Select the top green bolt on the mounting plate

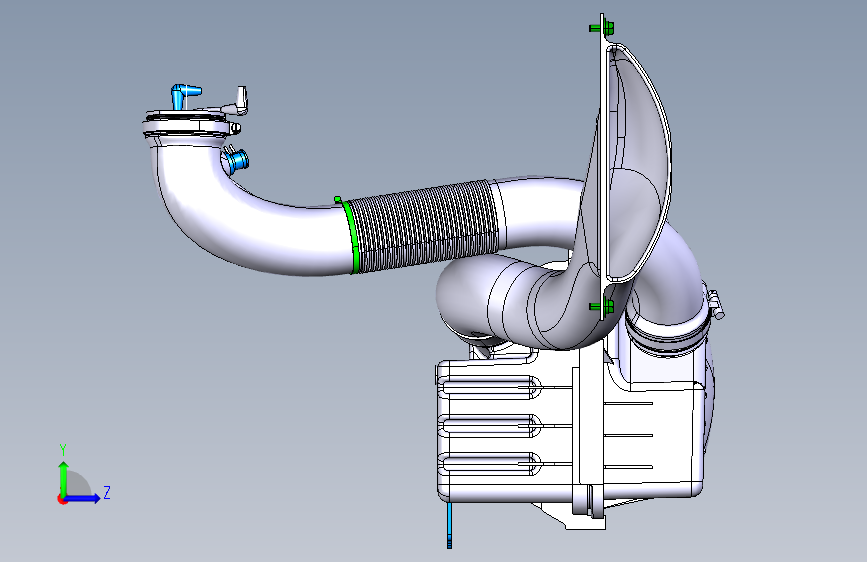602,27
